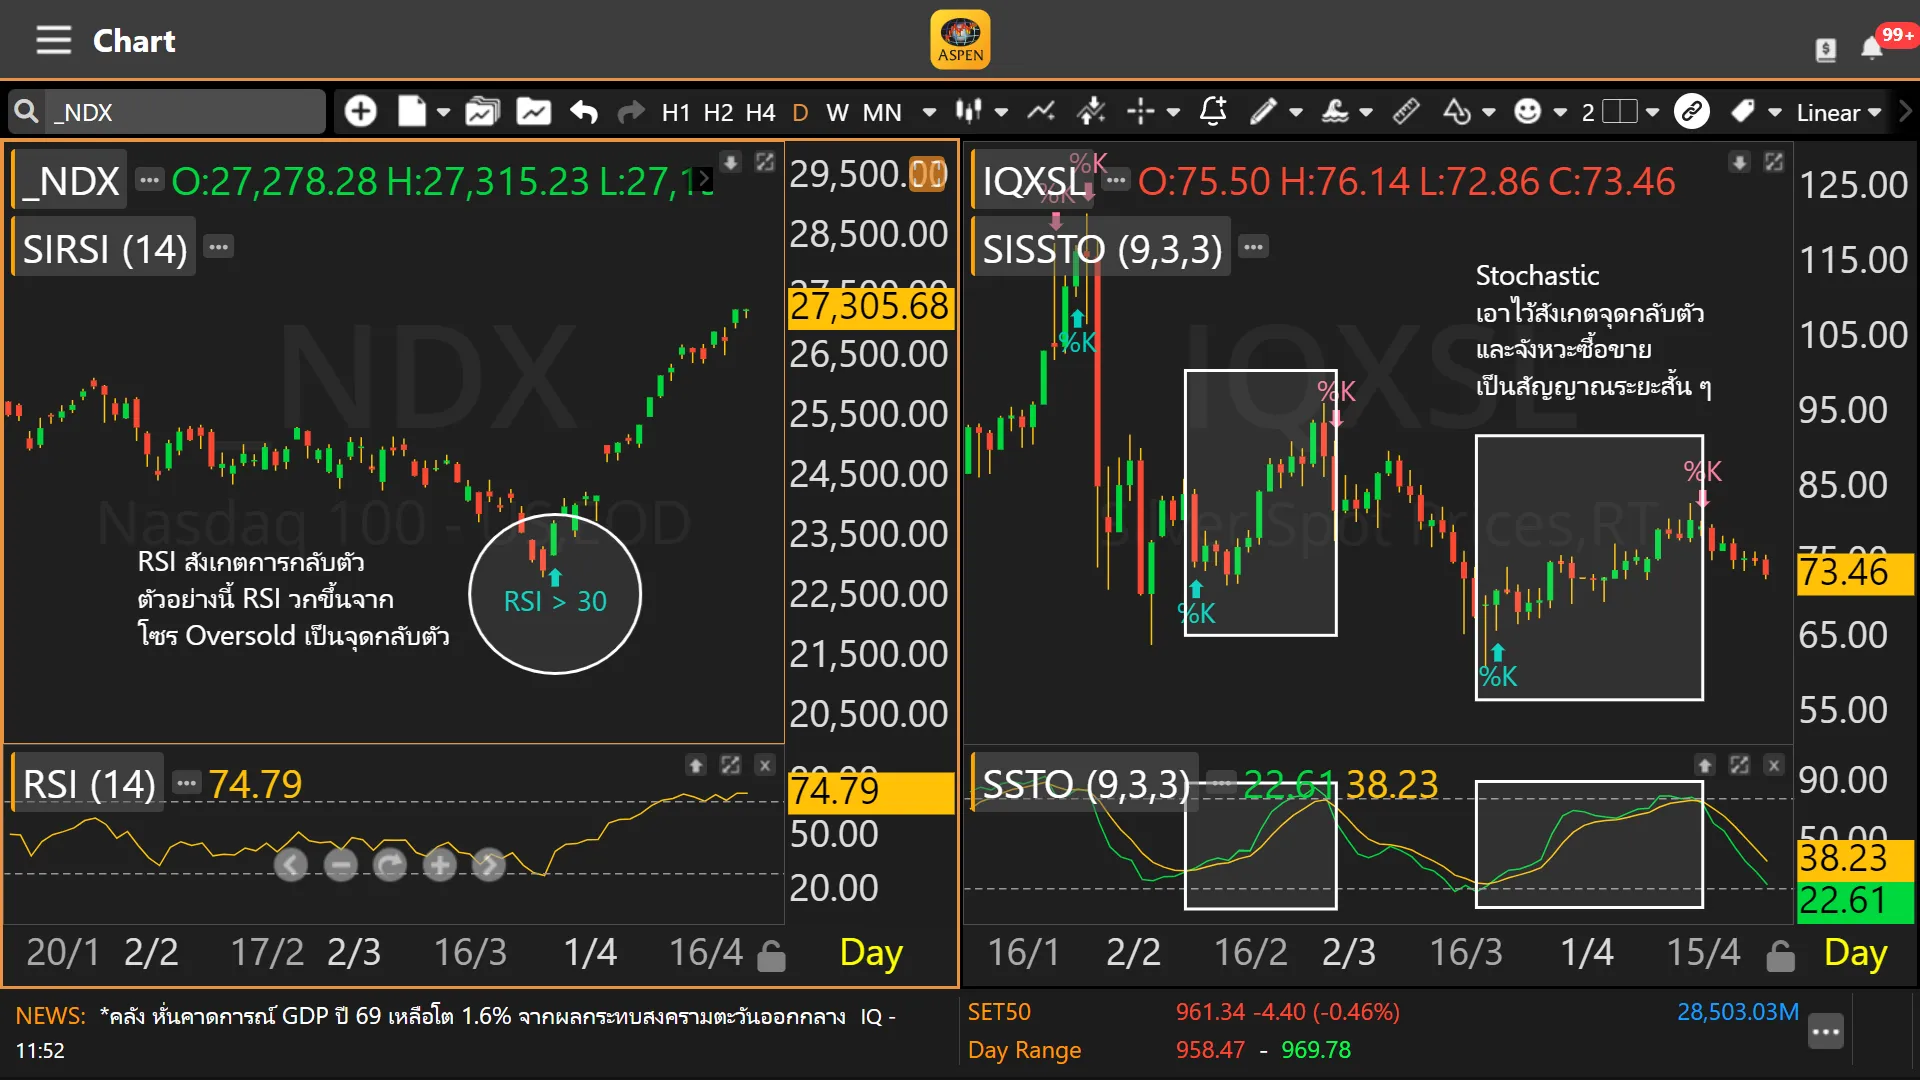
Task: Select the W weekly timeframe
Action: click(x=837, y=112)
